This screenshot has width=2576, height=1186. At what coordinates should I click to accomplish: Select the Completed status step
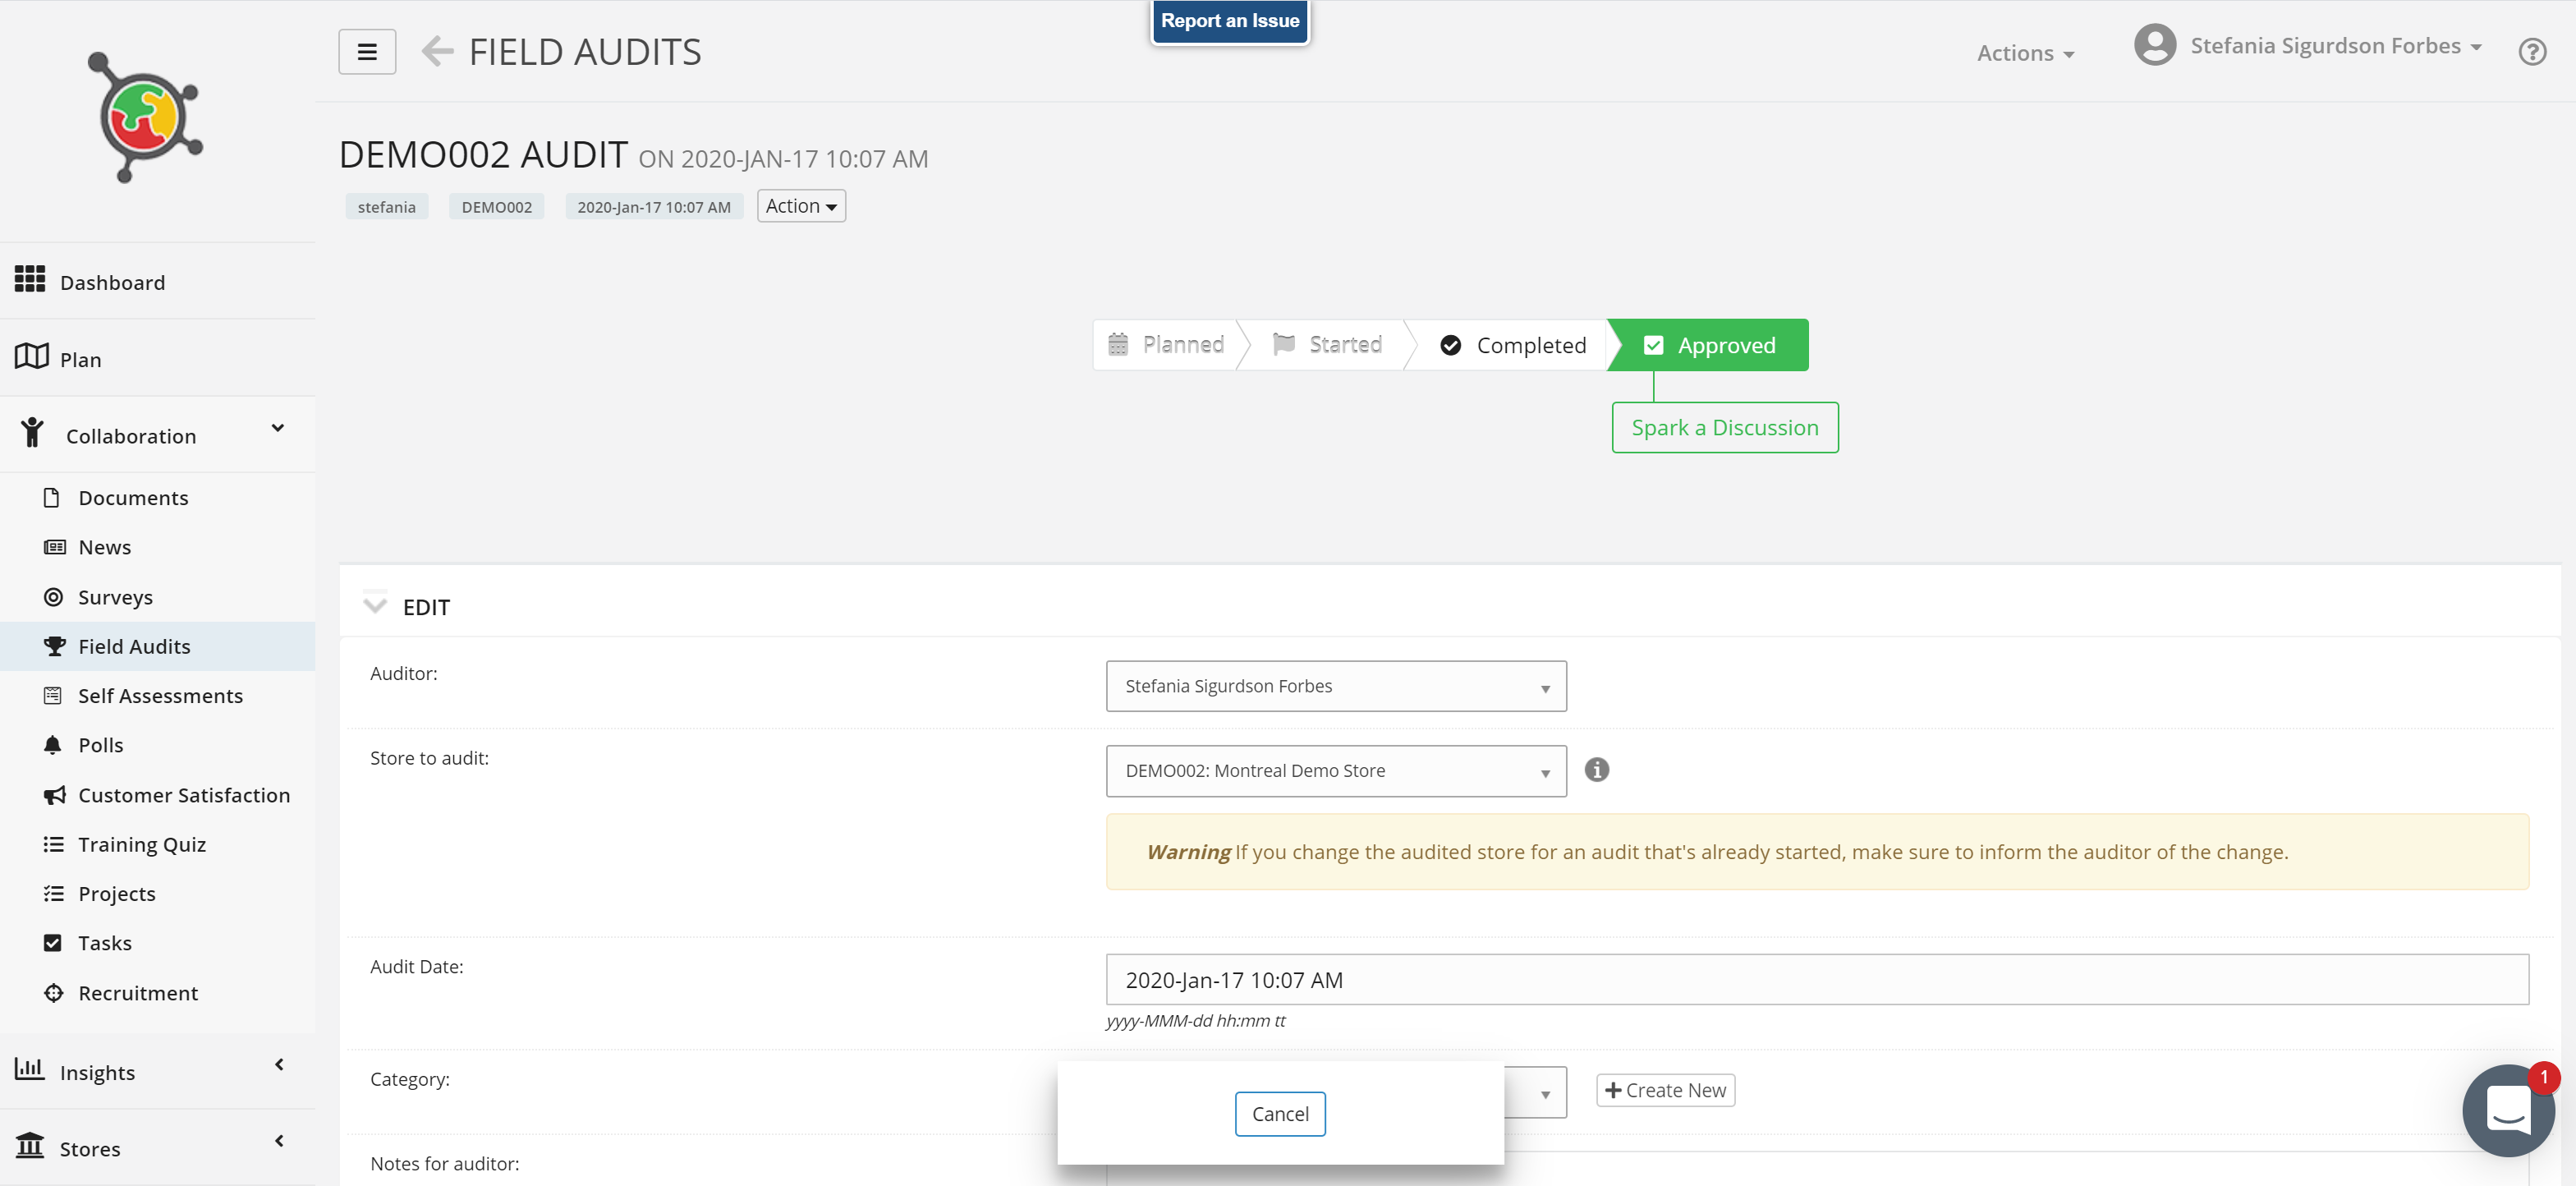click(1512, 345)
